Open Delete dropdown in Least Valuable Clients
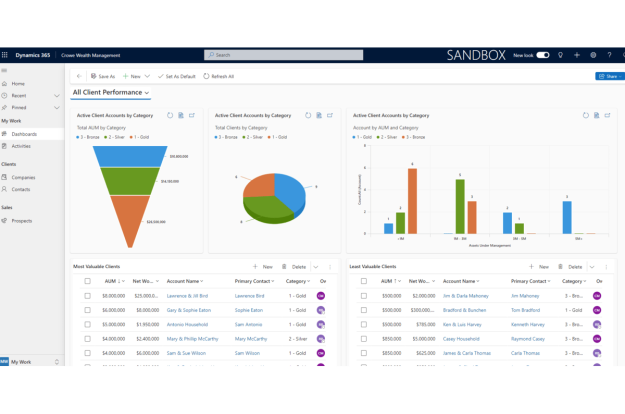This screenshot has height=414, width=625. tap(592, 267)
